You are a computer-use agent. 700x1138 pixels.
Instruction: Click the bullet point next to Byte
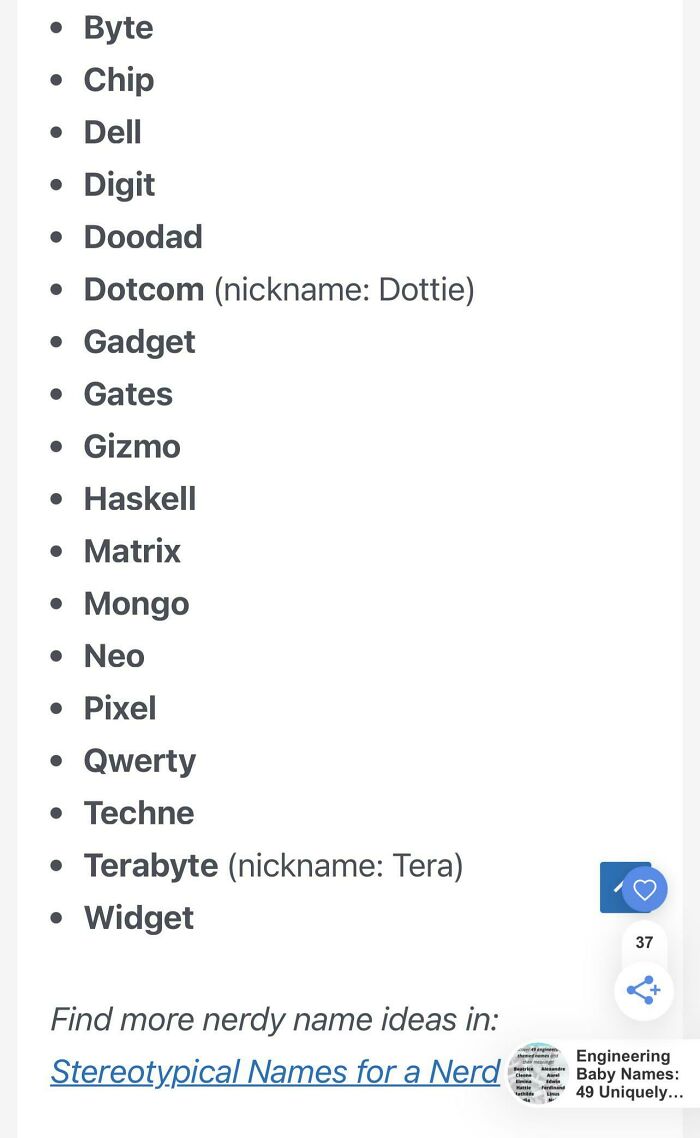57,27
